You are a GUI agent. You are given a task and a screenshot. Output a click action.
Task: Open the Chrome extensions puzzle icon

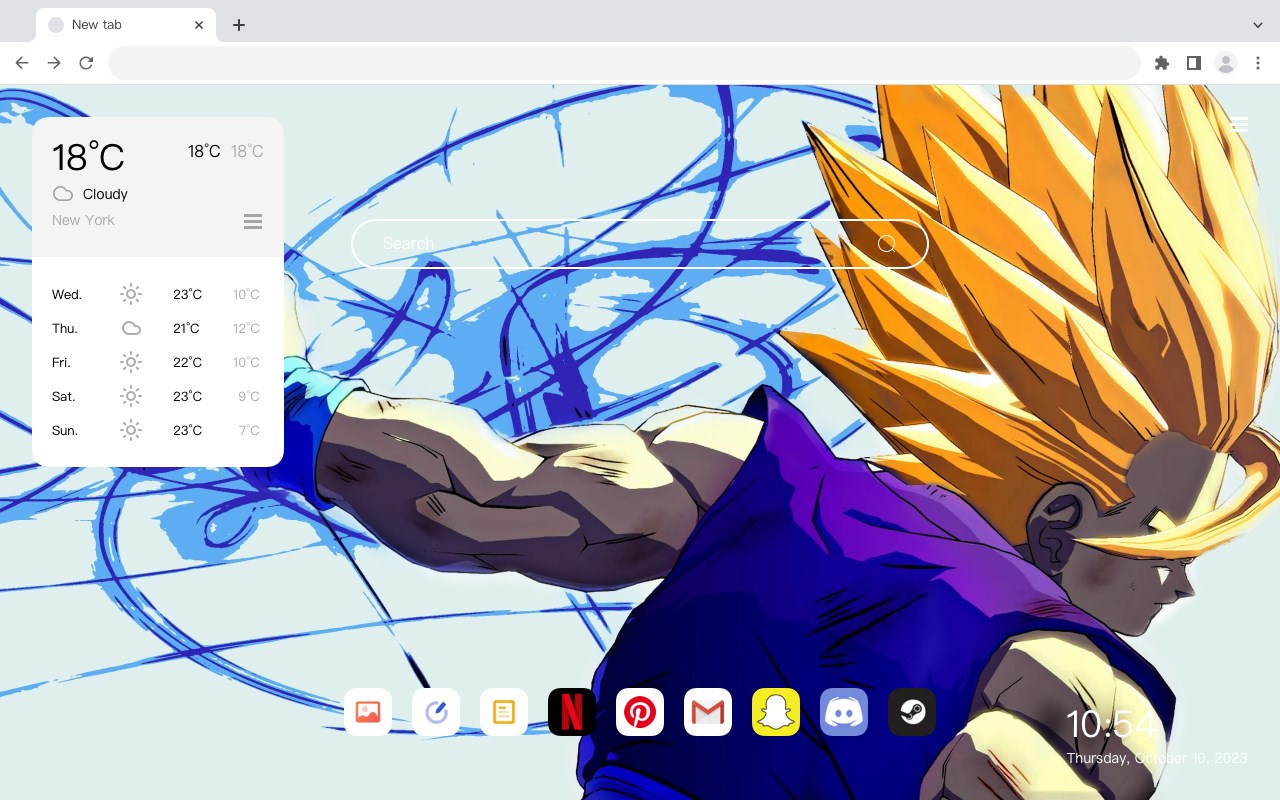click(1162, 63)
